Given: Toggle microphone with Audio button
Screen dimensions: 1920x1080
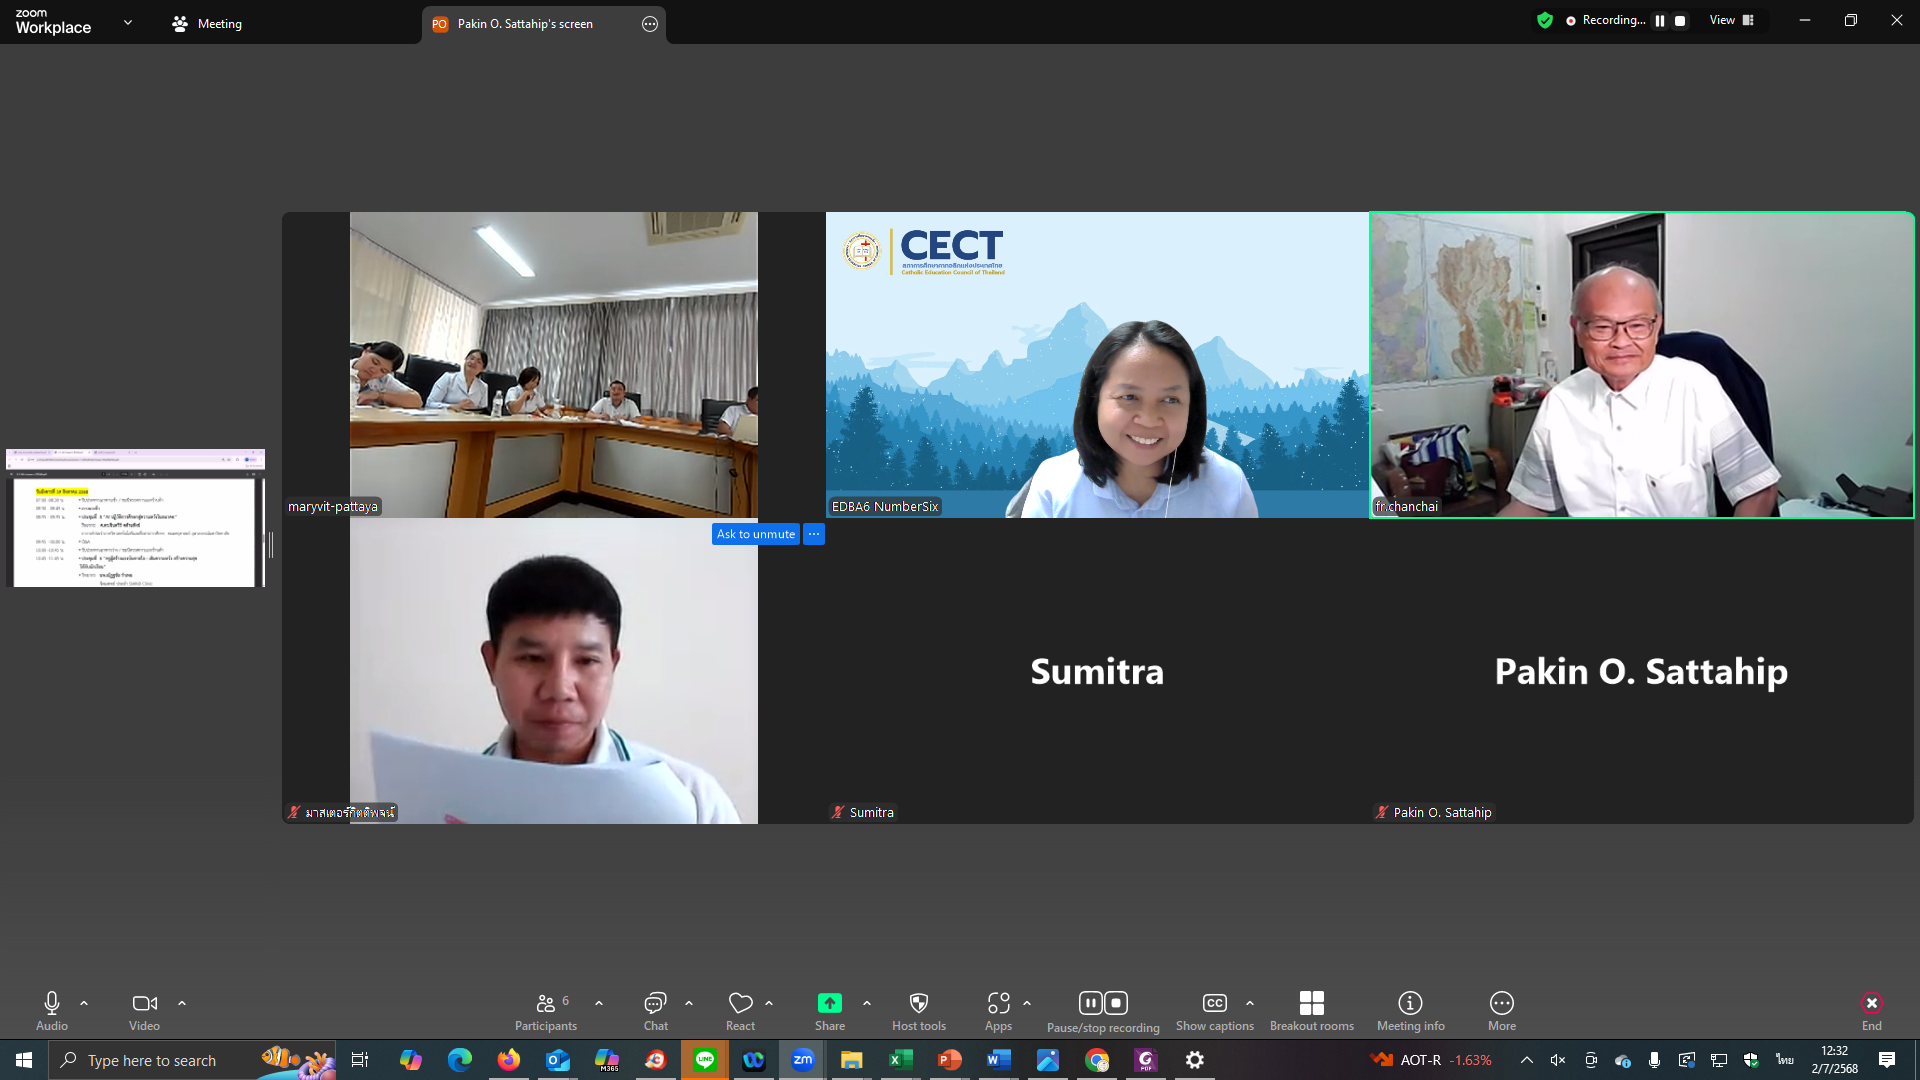Looking at the screenshot, I should coord(52,1010).
